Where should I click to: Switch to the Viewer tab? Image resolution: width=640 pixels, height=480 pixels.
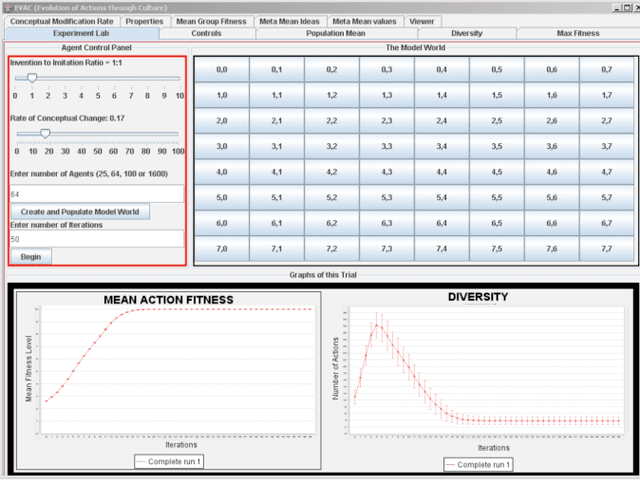pyautogui.click(x=422, y=20)
